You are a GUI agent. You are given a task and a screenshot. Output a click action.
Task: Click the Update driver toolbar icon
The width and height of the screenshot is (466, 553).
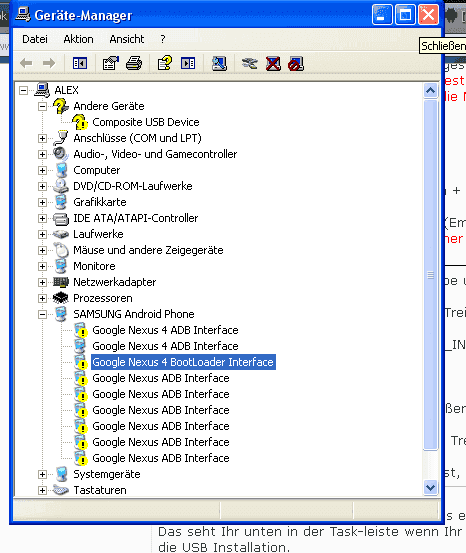click(250, 64)
